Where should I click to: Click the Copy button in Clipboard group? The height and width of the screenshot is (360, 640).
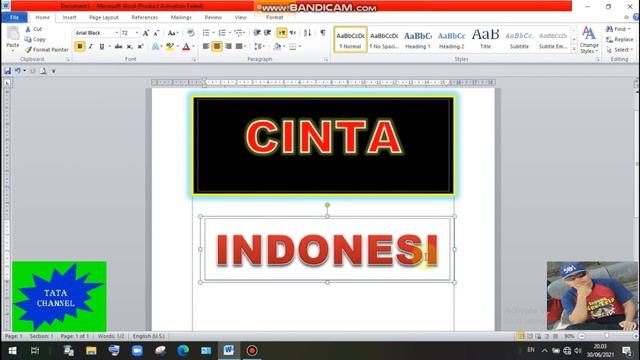pos(35,39)
